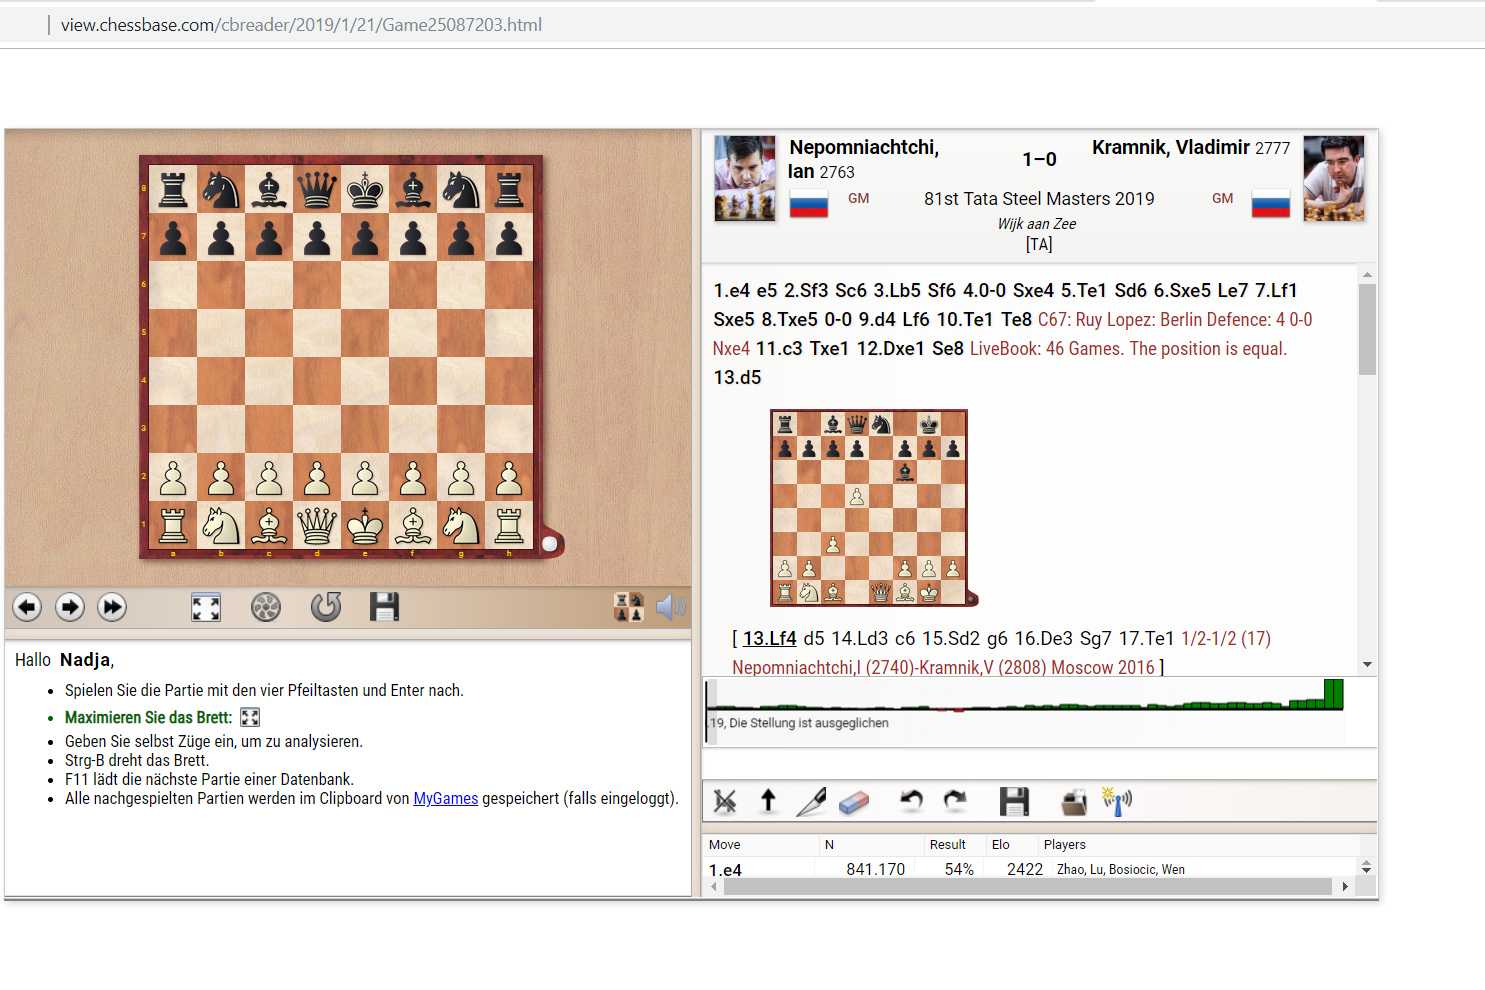
Task: Sort opening book by Elo column
Action: coord(1000,844)
